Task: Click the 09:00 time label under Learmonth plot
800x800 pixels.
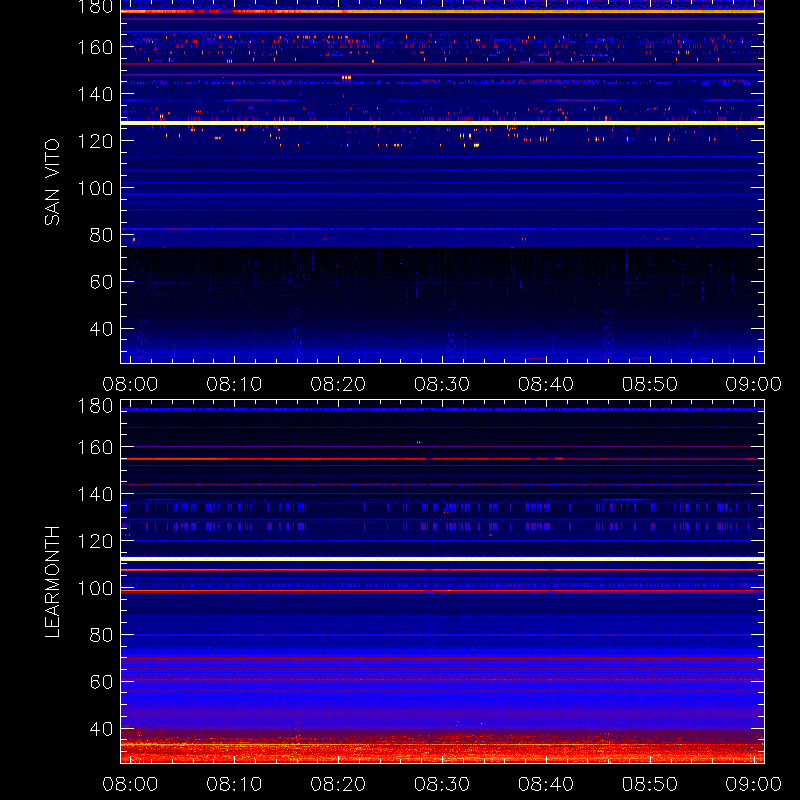Action: pyautogui.click(x=754, y=784)
